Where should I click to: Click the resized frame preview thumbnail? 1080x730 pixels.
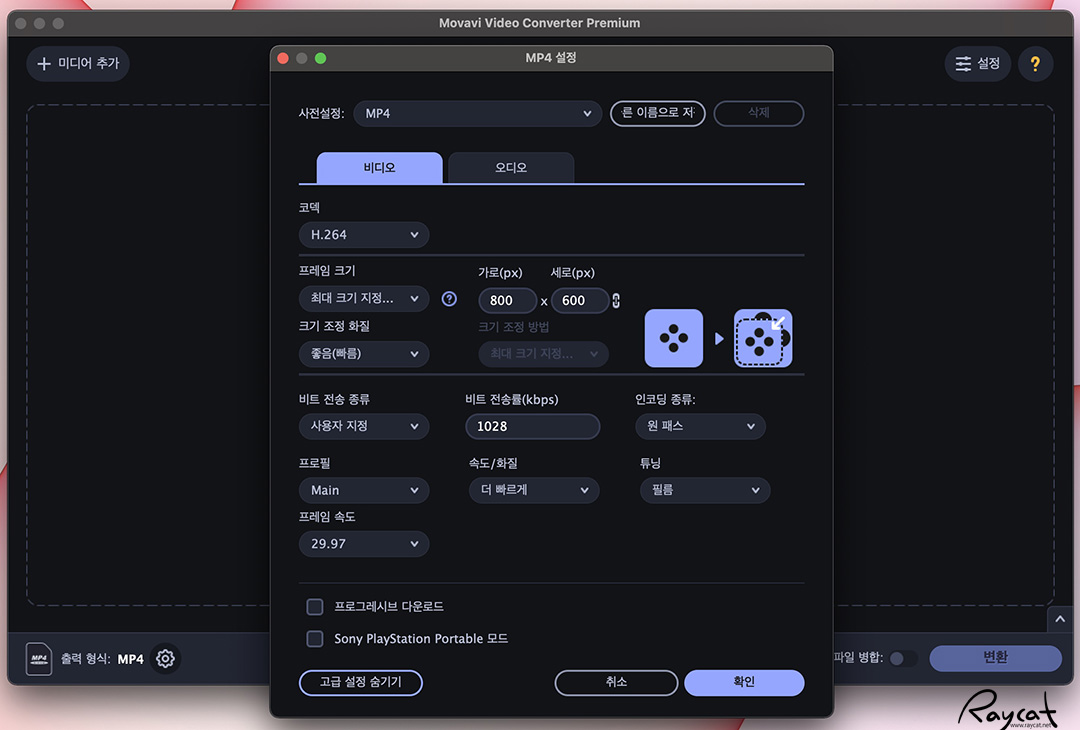763,338
